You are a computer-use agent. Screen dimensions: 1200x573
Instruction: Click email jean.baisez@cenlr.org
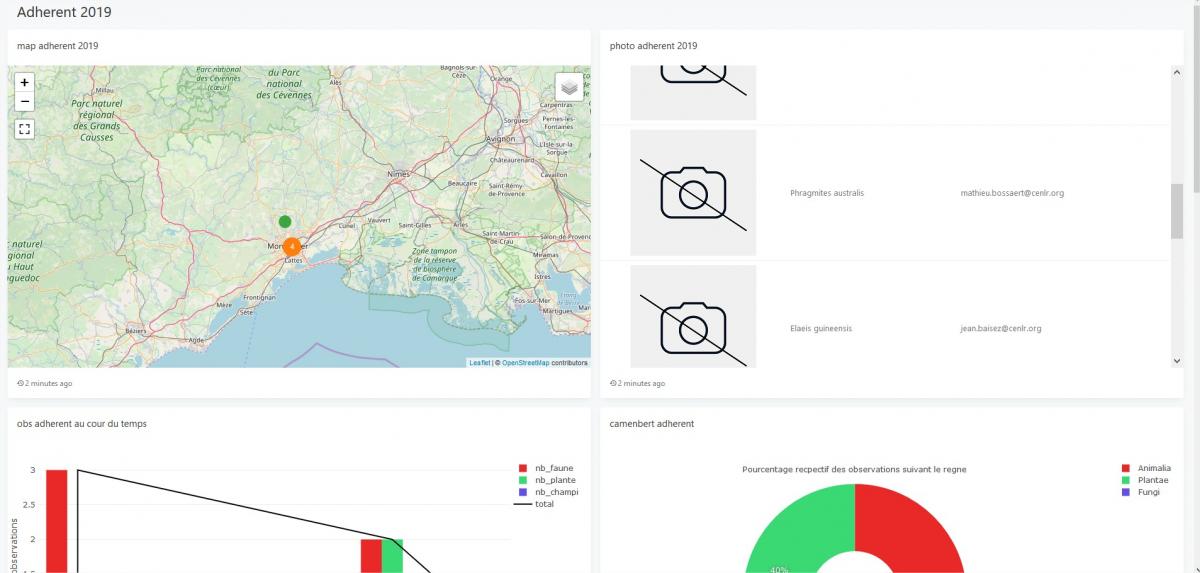tap(1001, 328)
